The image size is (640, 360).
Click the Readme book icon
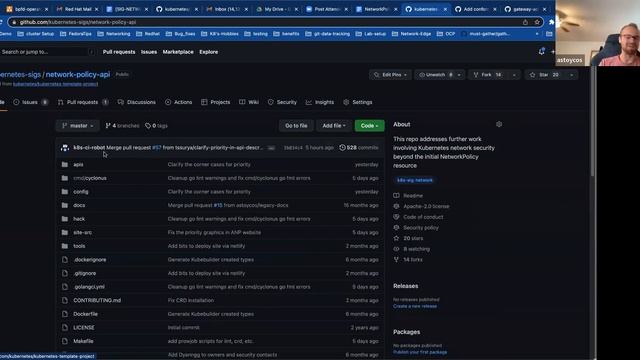[396, 196]
